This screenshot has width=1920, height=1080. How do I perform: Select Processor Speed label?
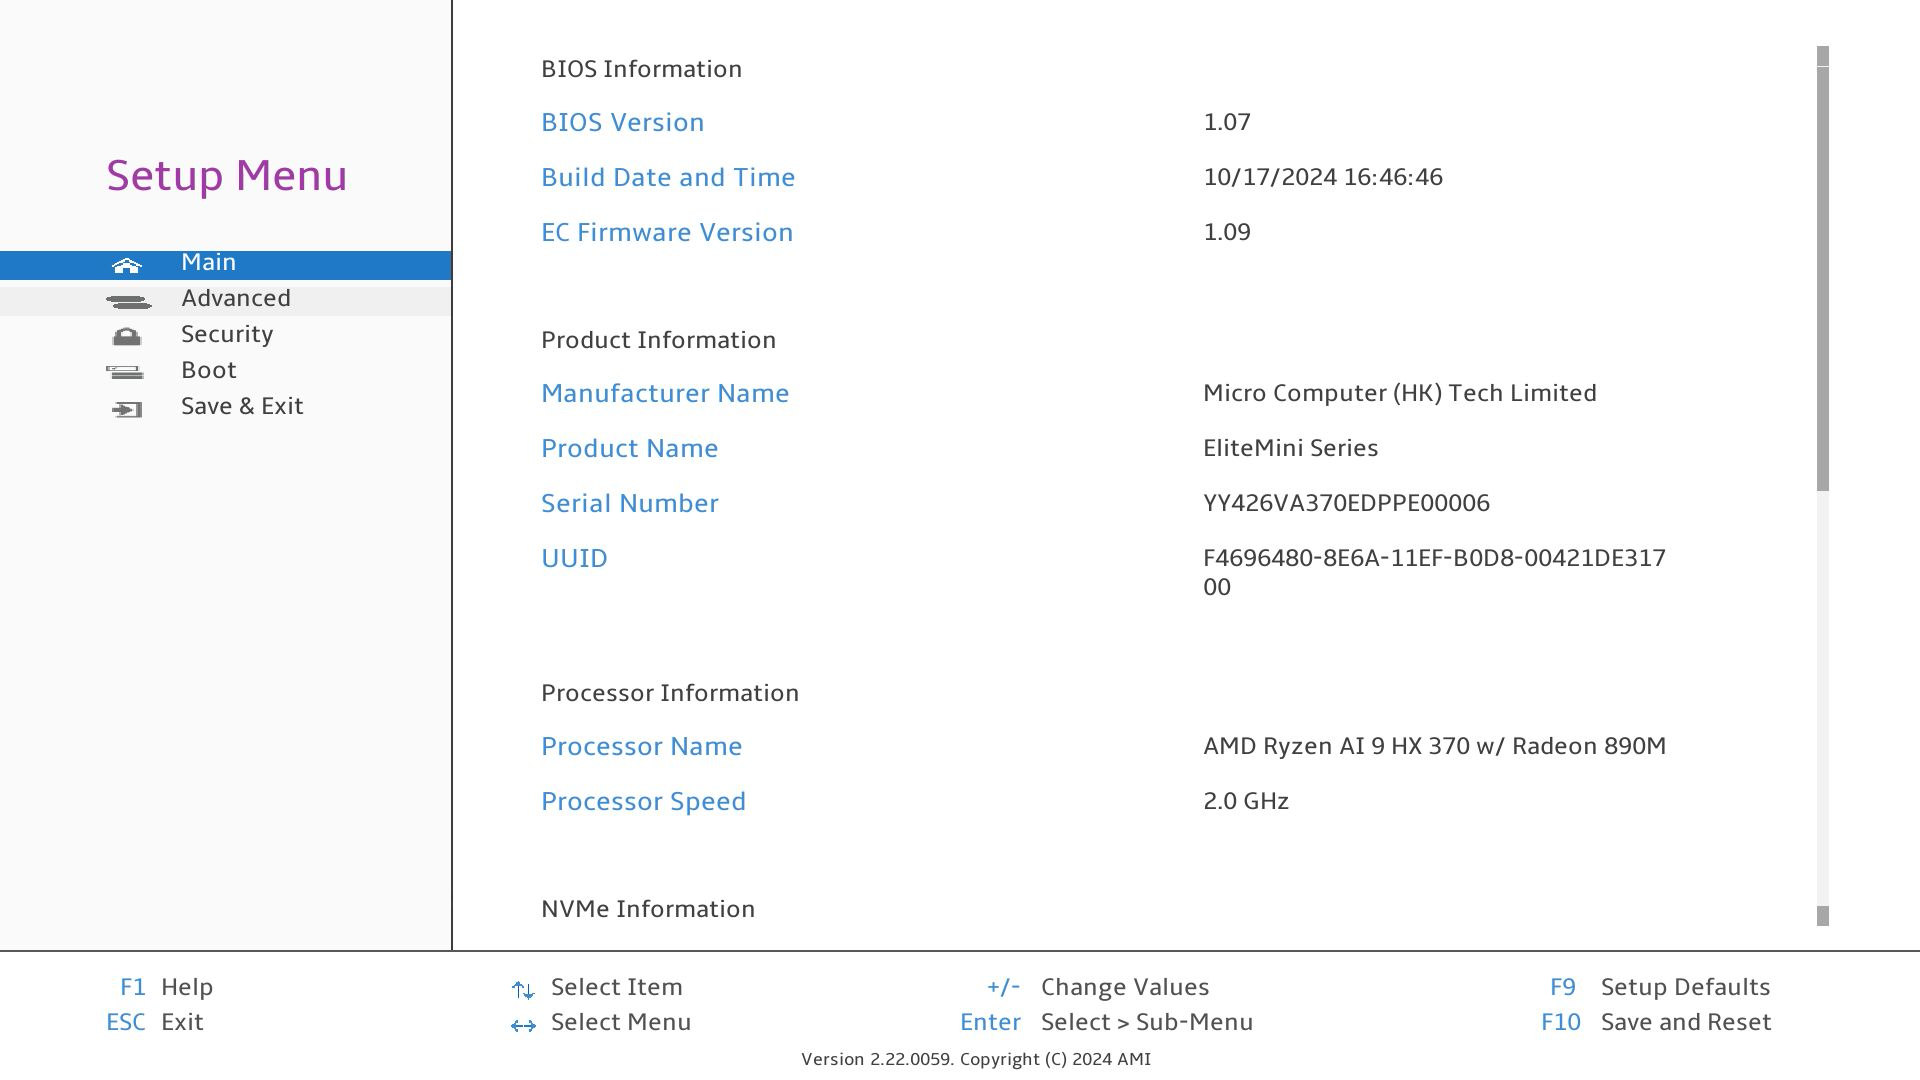(x=643, y=801)
